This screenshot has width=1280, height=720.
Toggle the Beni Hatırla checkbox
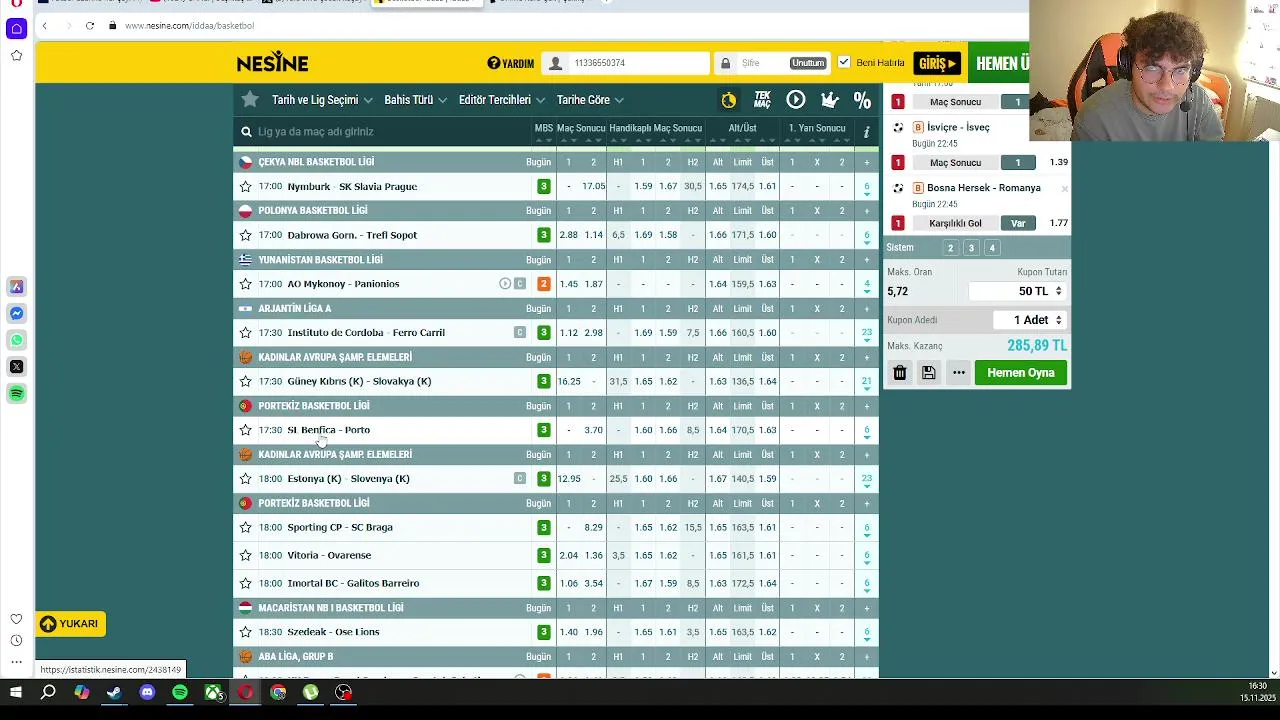click(844, 62)
